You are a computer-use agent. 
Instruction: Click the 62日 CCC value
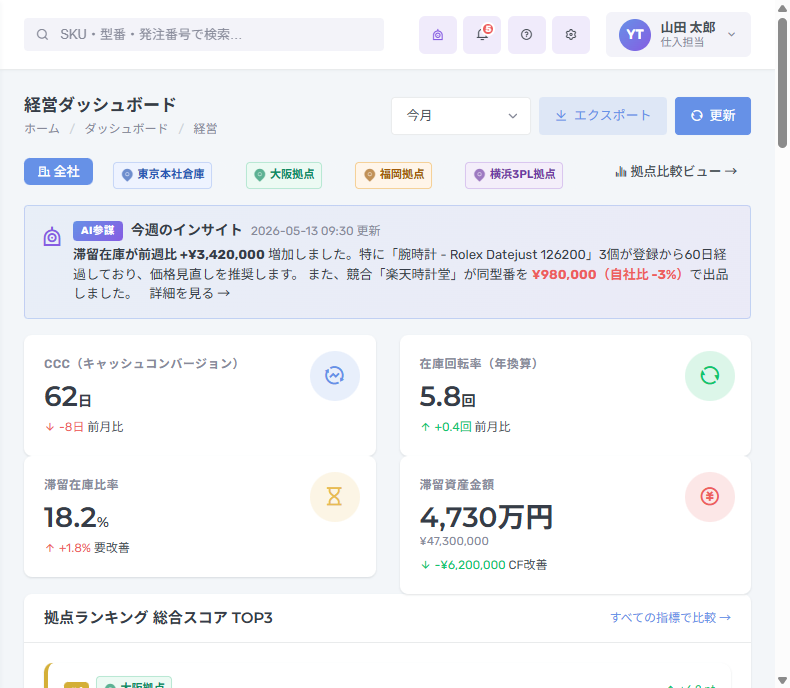[68, 397]
